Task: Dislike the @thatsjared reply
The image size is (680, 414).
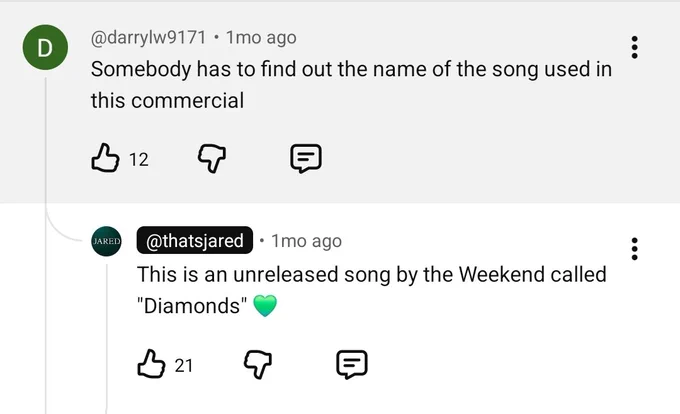Action: tap(258, 364)
